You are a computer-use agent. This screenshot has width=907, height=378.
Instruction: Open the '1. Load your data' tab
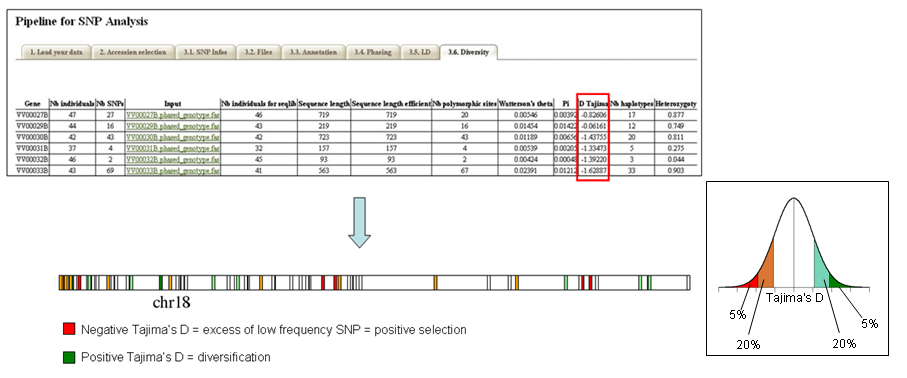point(57,52)
